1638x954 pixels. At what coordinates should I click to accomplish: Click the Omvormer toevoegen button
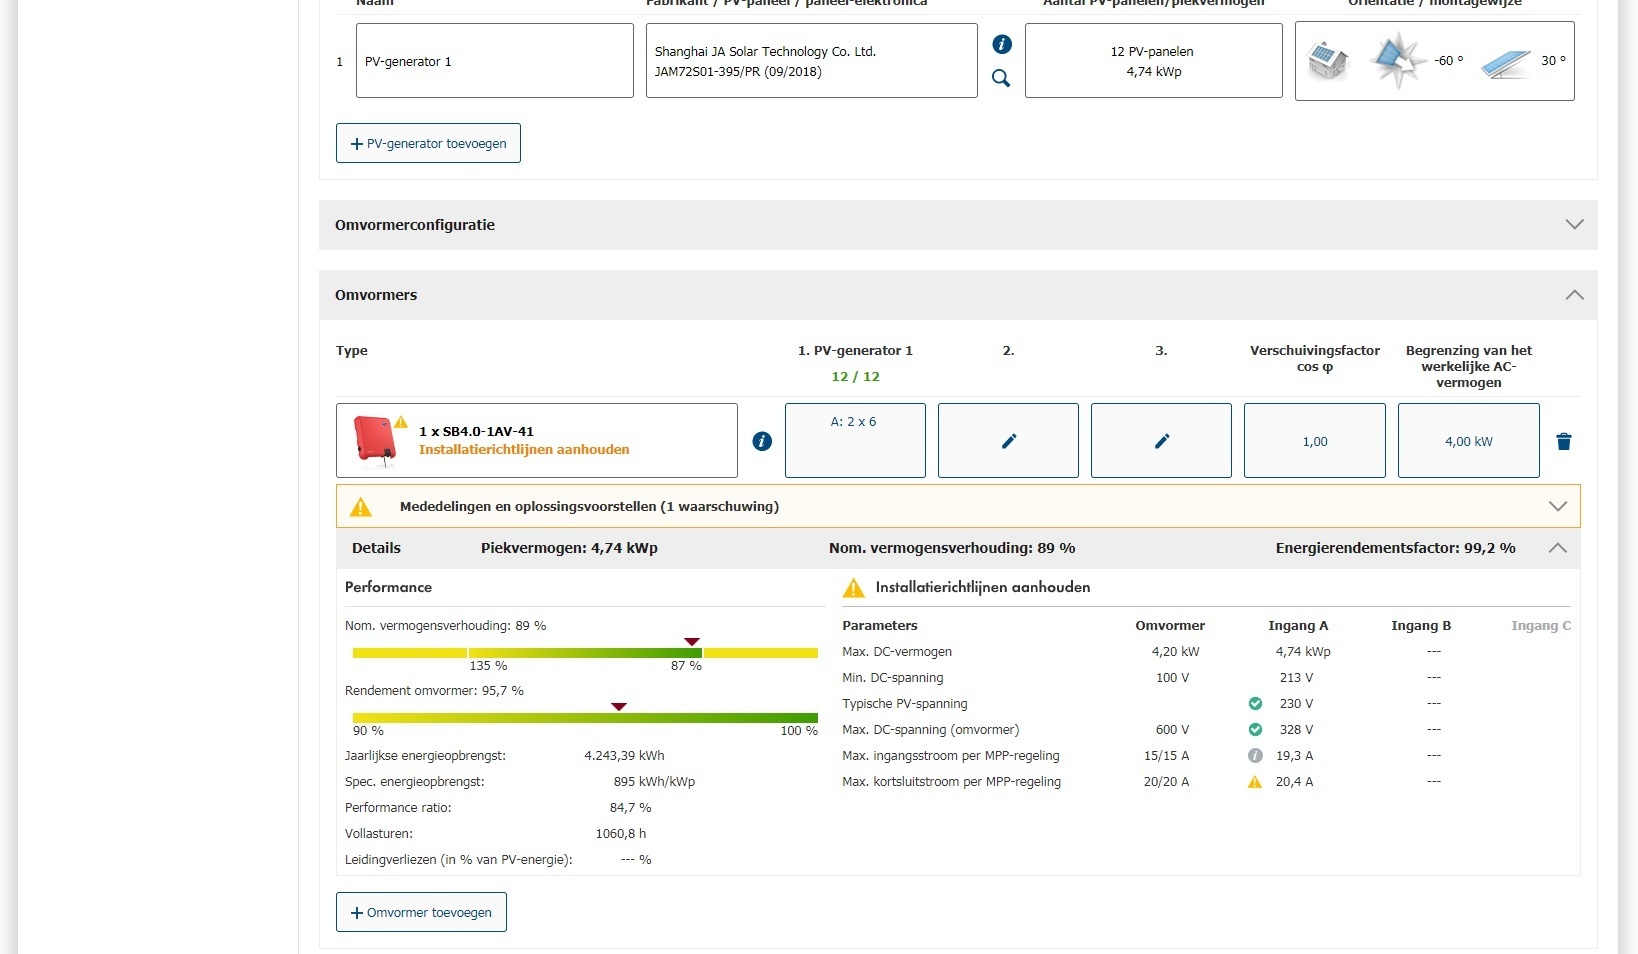(x=421, y=912)
